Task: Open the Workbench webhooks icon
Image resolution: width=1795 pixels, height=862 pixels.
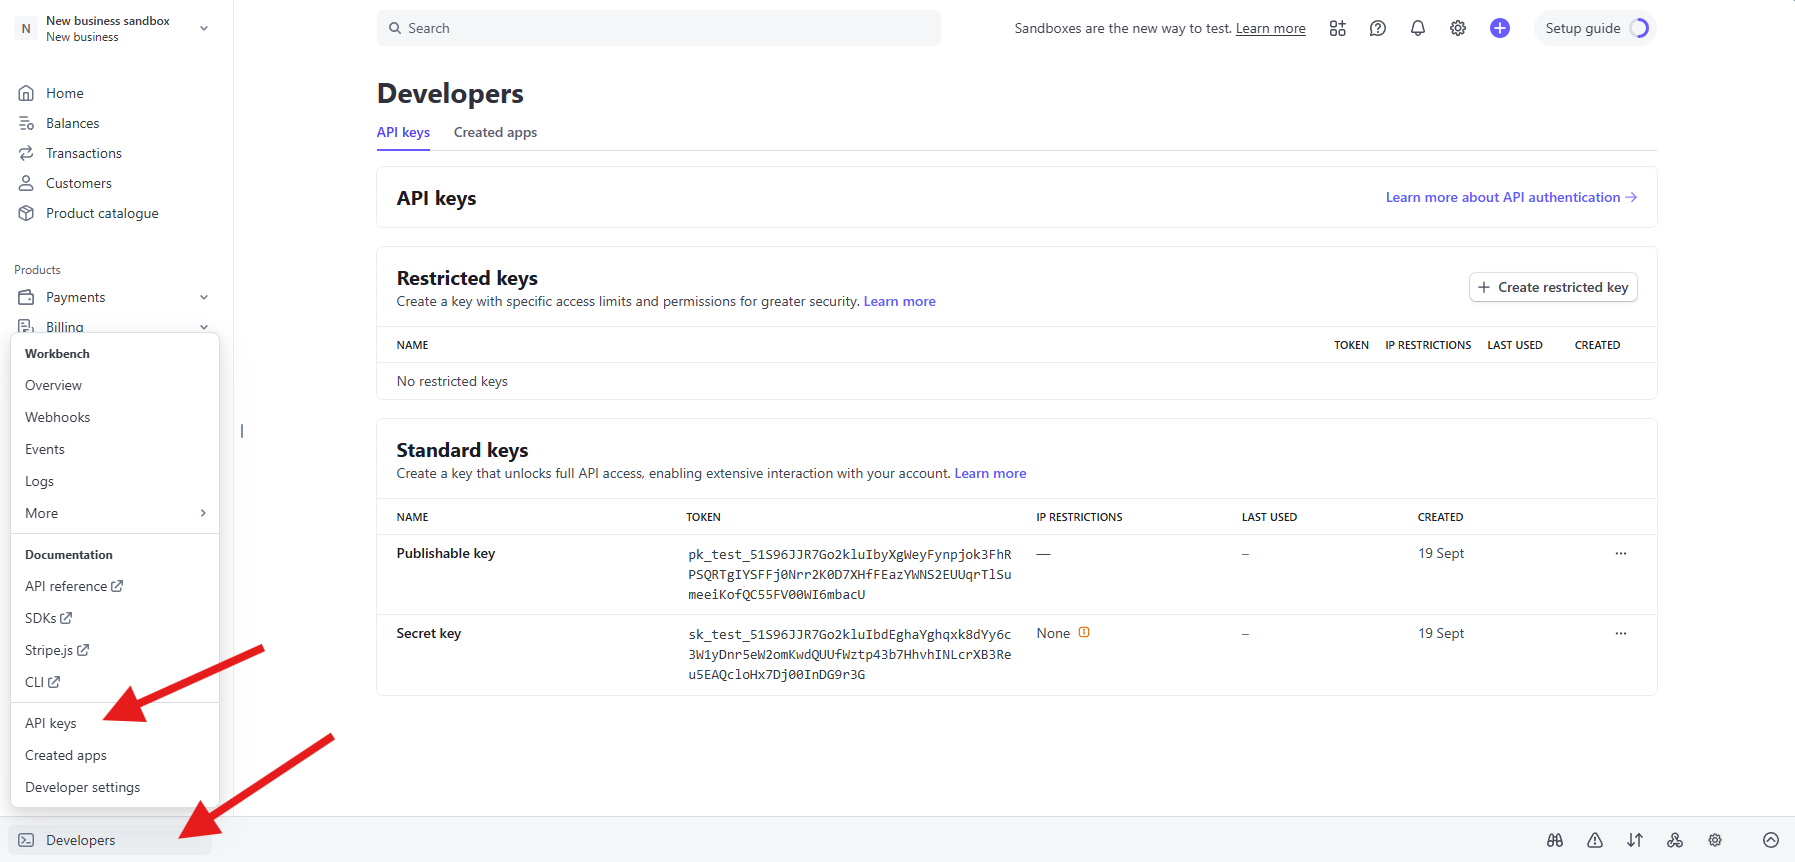Action: [1675, 840]
